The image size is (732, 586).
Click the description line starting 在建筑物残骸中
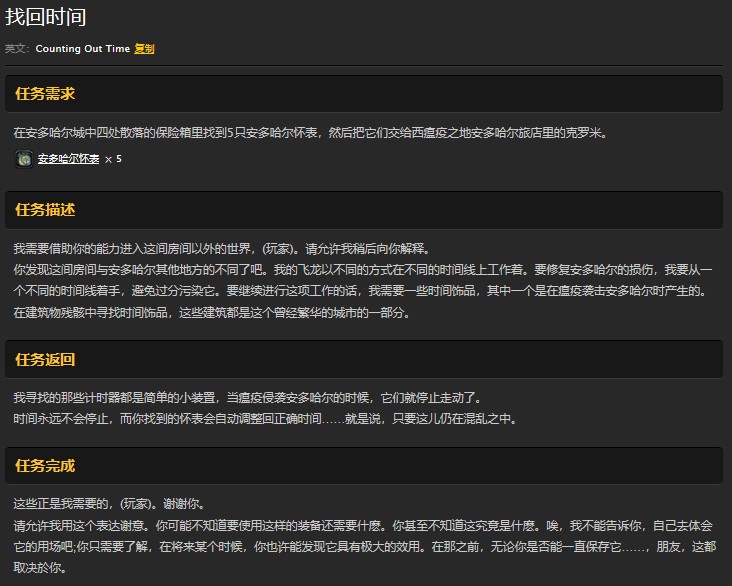210,312
